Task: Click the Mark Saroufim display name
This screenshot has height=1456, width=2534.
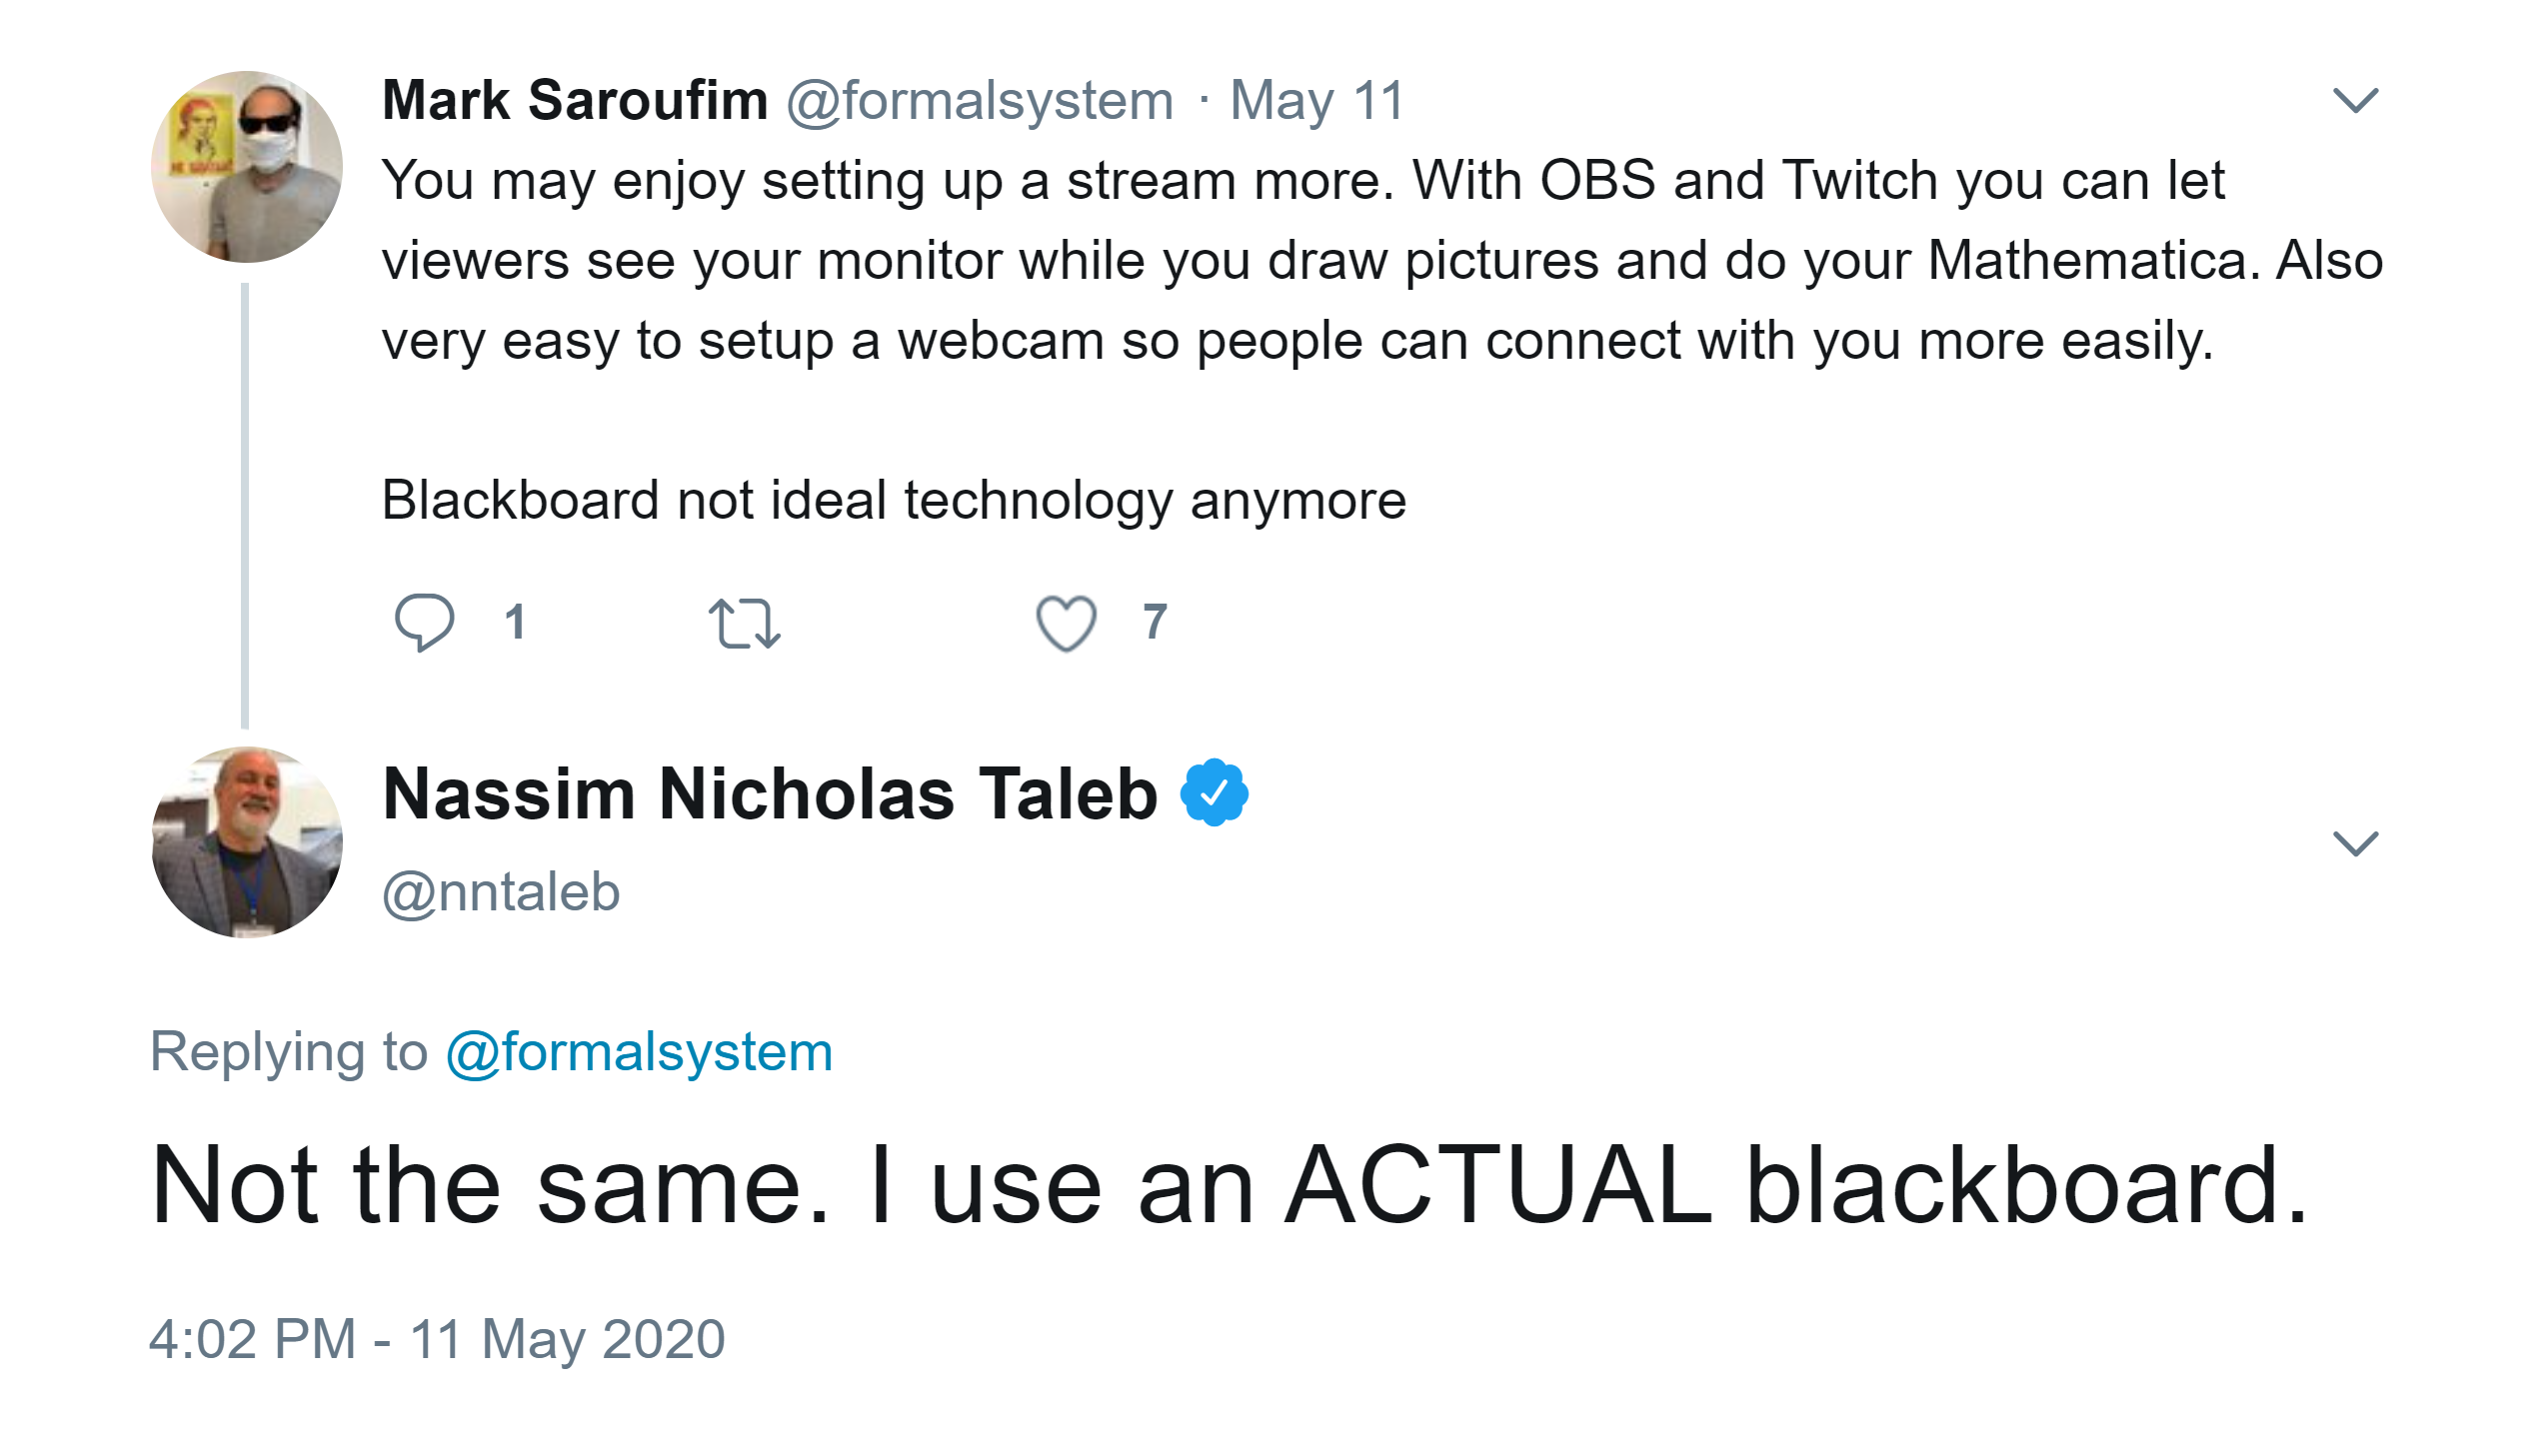Action: [575, 101]
